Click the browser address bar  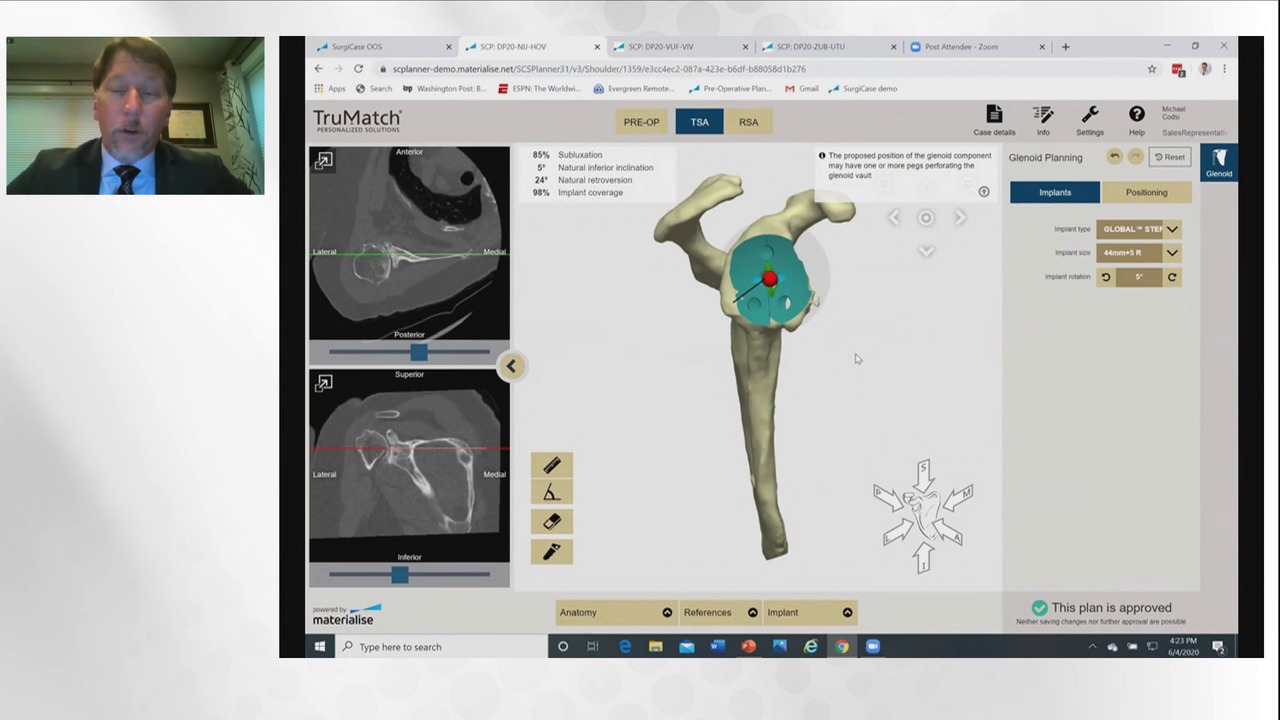[x=760, y=69]
